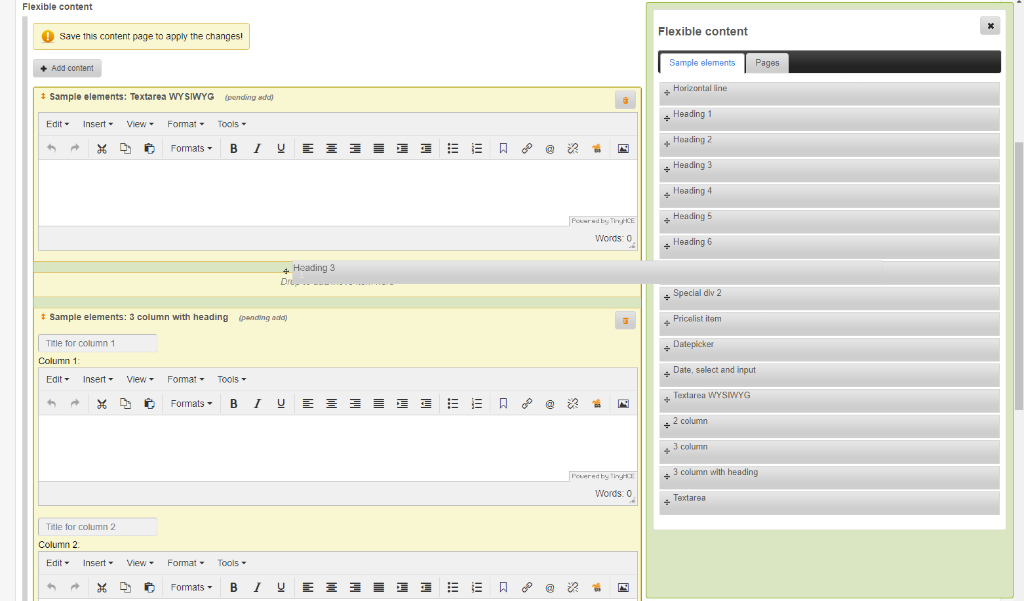Expand the Tools menu in the Column 2 editor
The width and height of the screenshot is (1024, 601).
[231, 563]
